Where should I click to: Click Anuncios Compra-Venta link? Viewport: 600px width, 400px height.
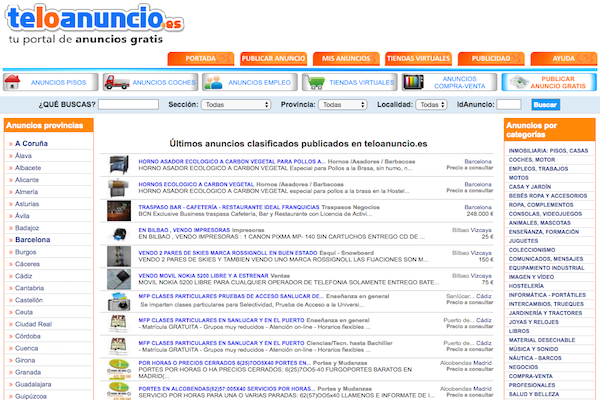(460, 82)
